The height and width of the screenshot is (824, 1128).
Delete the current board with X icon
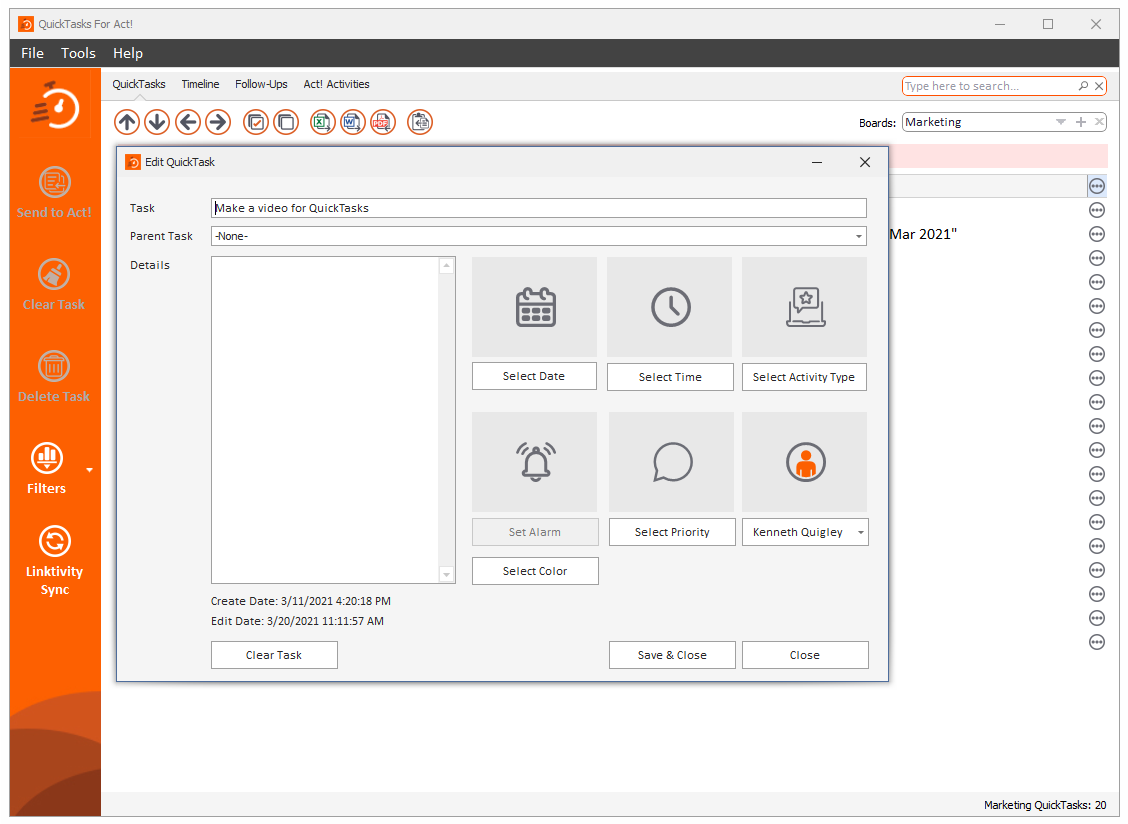1099,122
